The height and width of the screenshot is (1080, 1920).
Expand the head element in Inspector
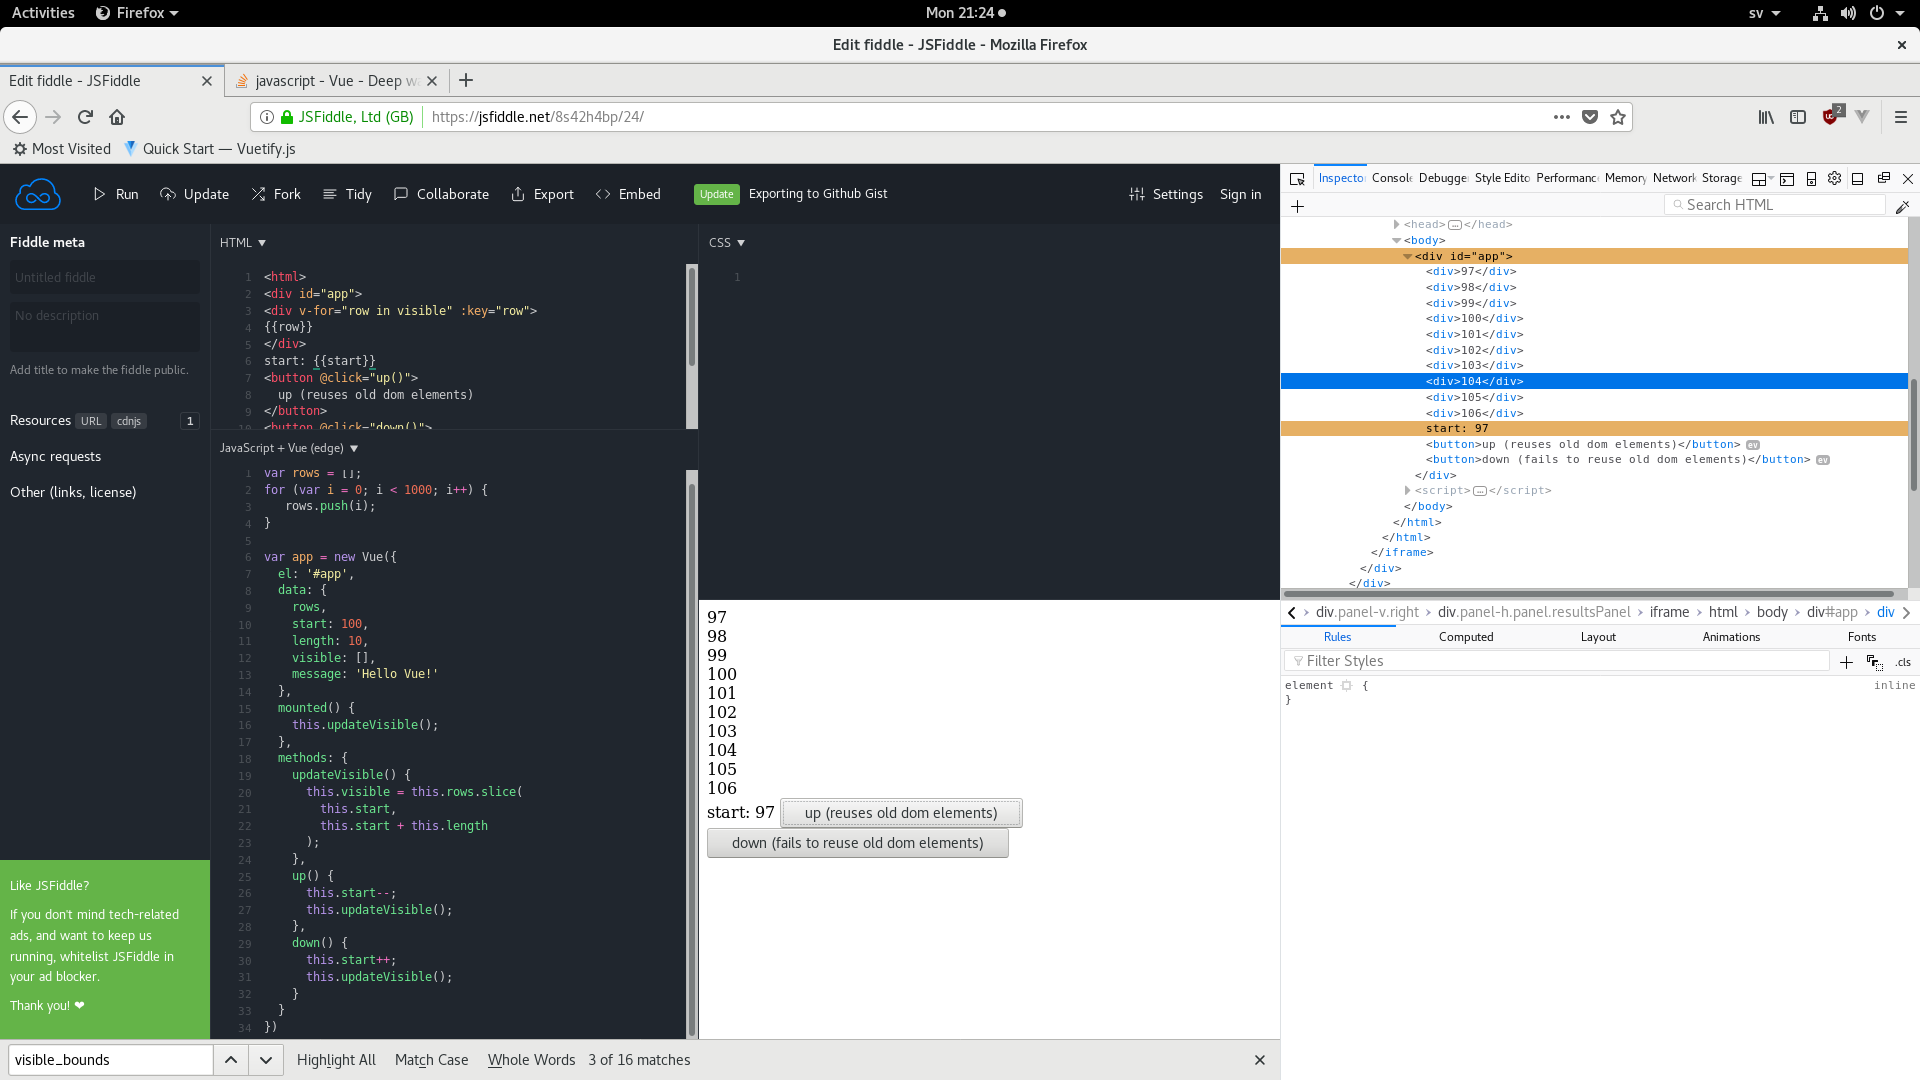[1396, 224]
